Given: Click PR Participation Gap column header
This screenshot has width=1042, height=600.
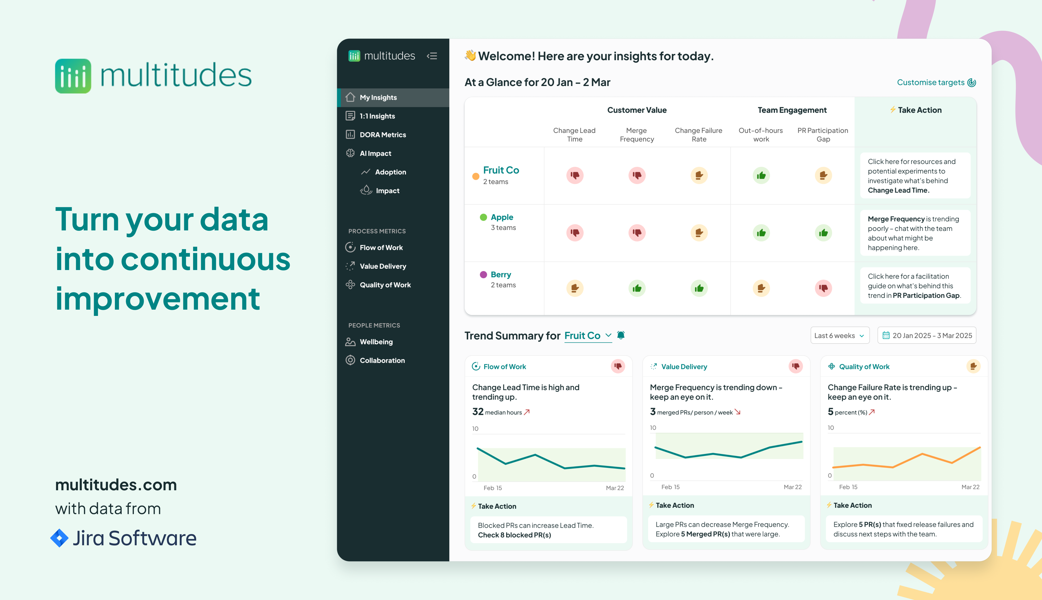Looking at the screenshot, I should click(x=823, y=135).
